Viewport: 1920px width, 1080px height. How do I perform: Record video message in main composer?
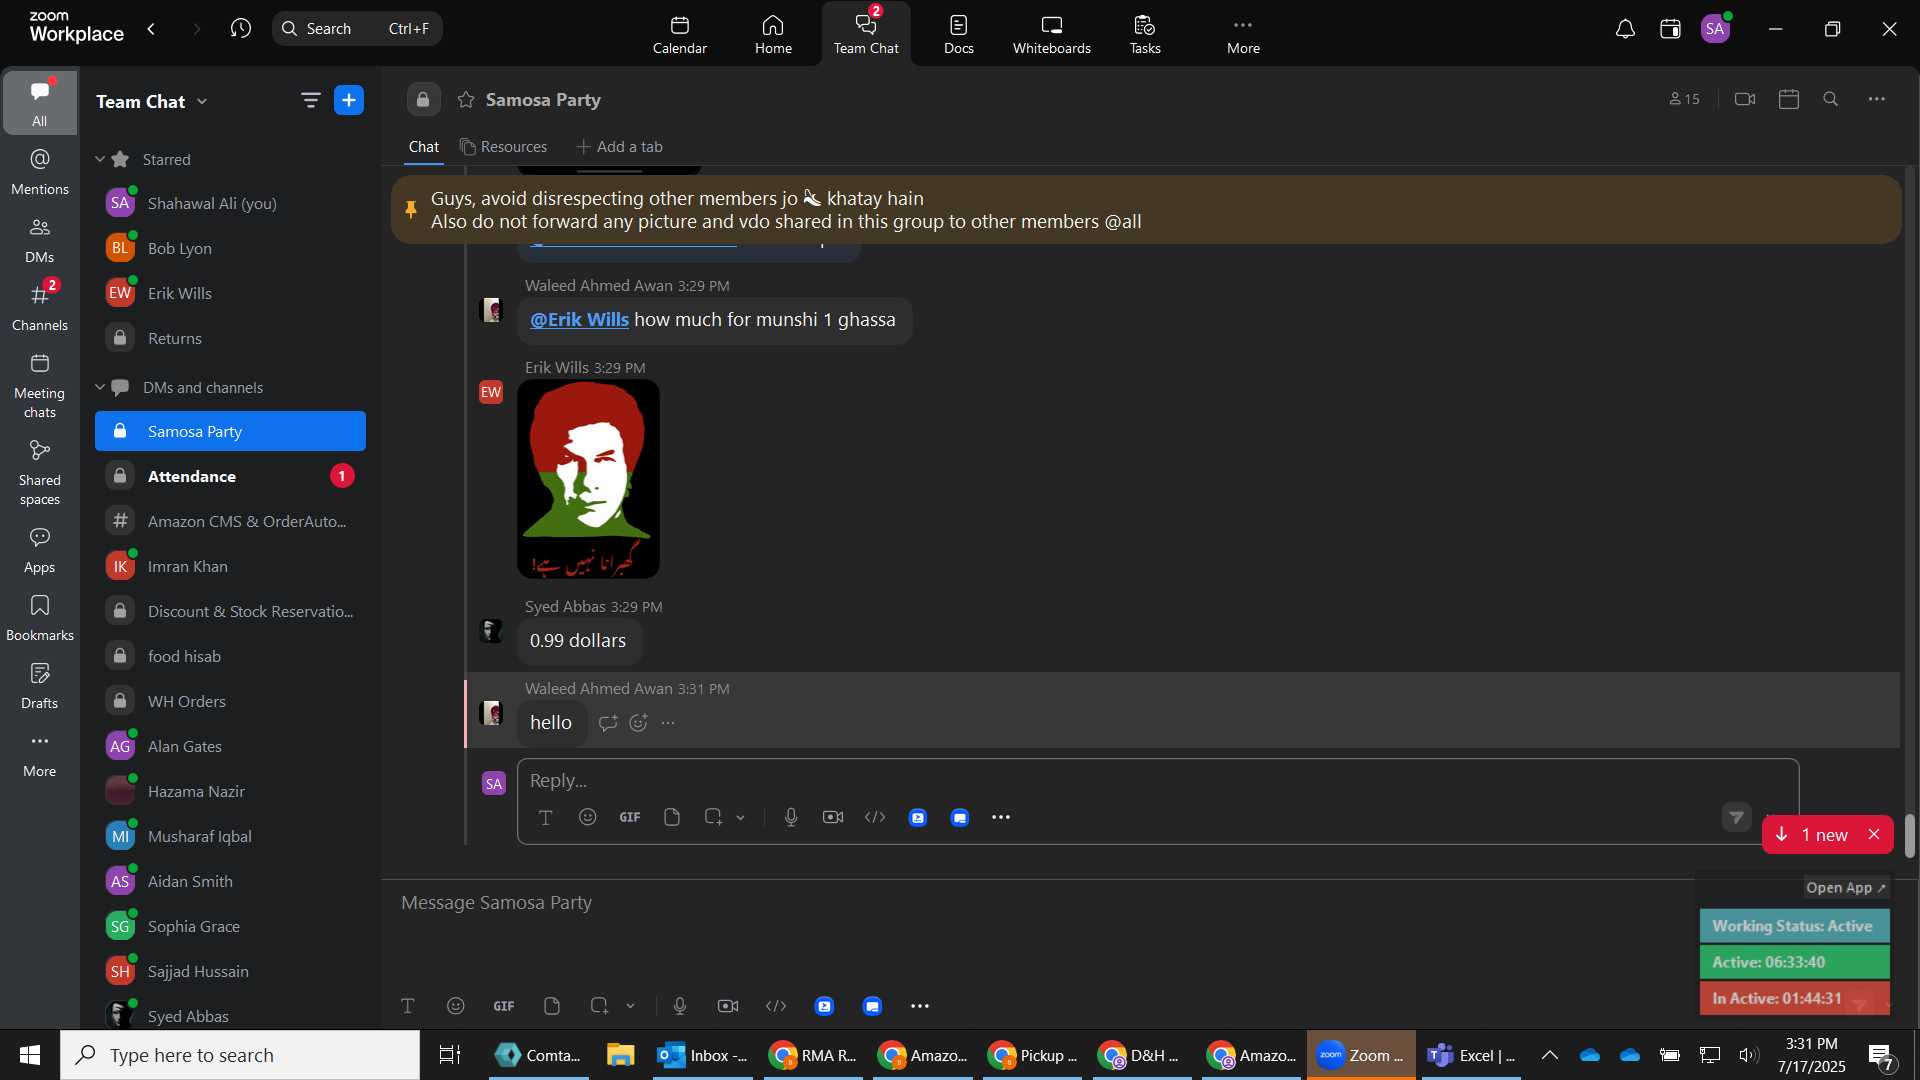[x=728, y=1007]
